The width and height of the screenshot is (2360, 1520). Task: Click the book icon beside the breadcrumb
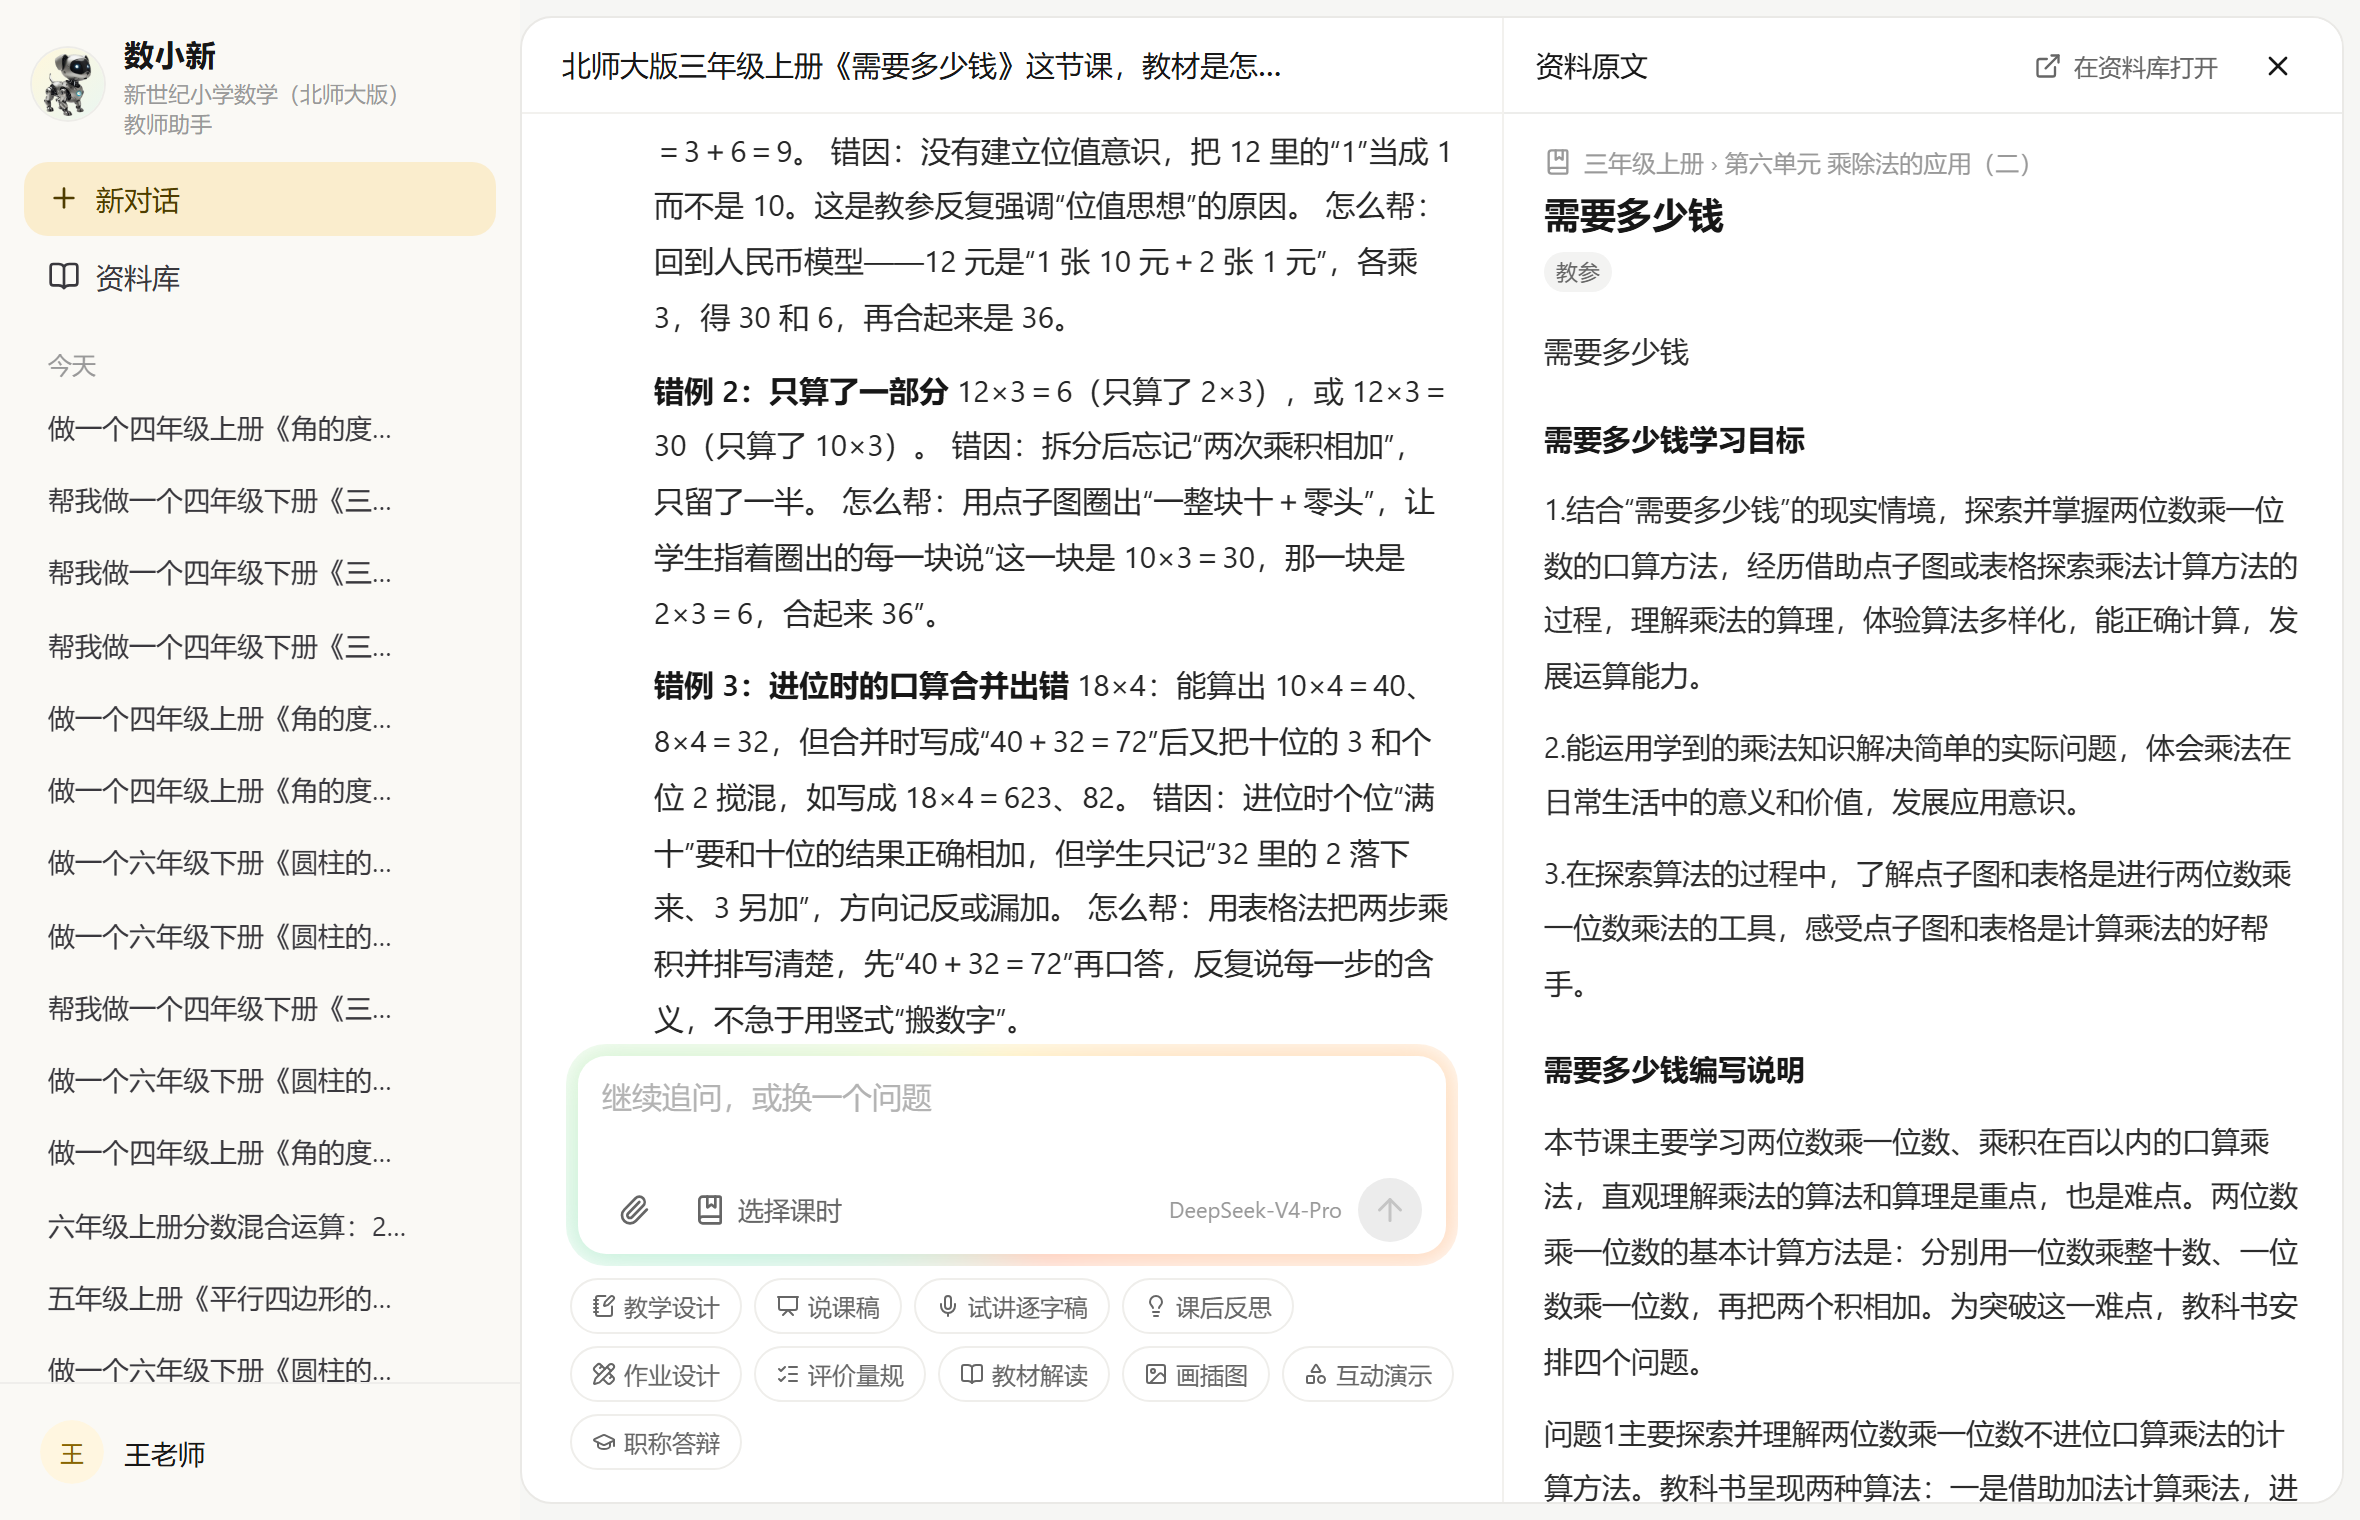click(x=1557, y=162)
